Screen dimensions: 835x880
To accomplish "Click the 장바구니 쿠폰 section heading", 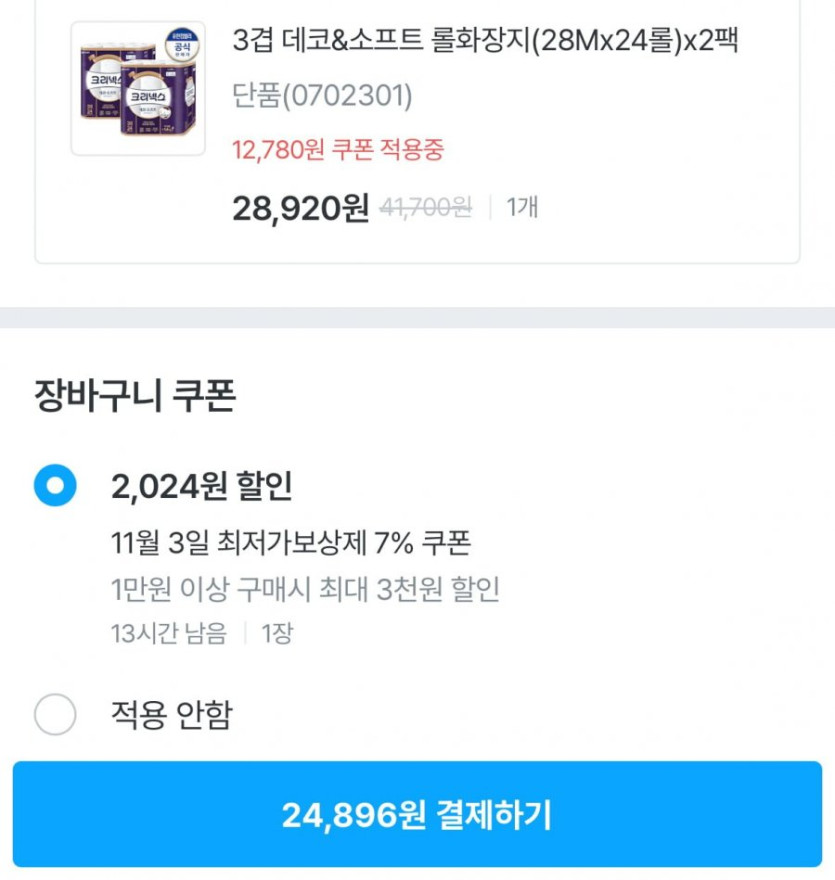I will pyautogui.click(x=135, y=396).
